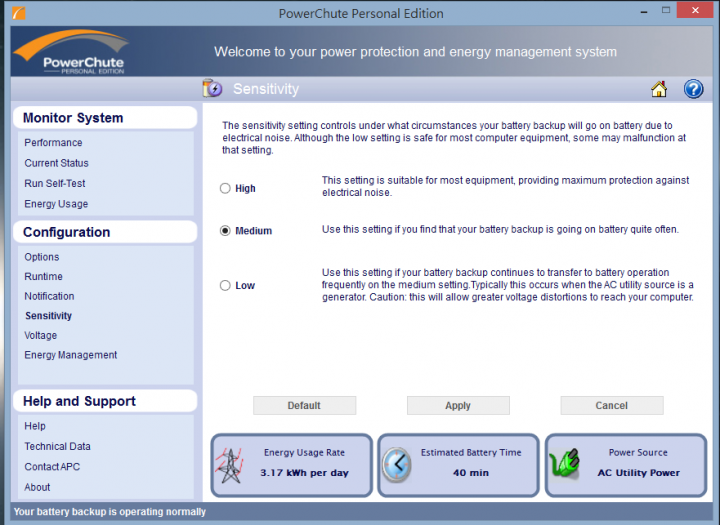Open the Runtime configuration page
Viewport: 720px width, 525px height.
click(44, 277)
